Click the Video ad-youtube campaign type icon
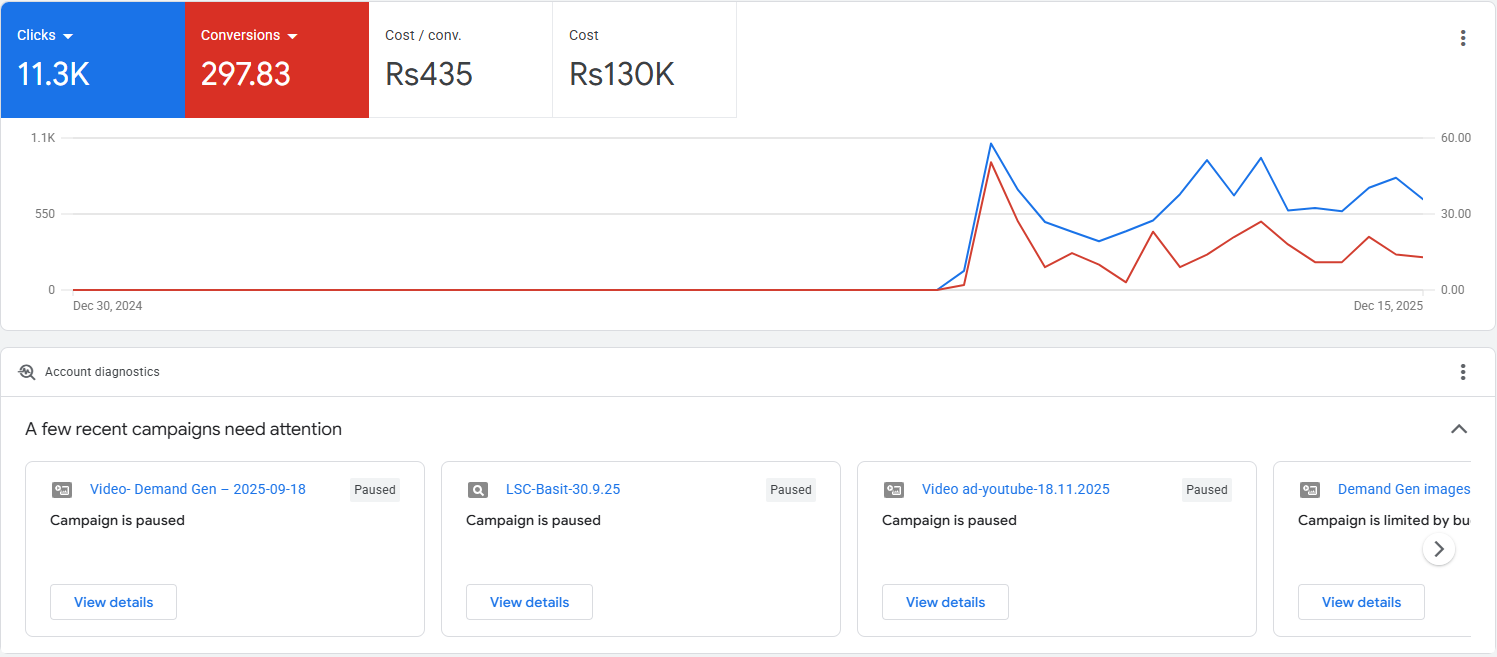The height and width of the screenshot is (657, 1497). coord(894,490)
